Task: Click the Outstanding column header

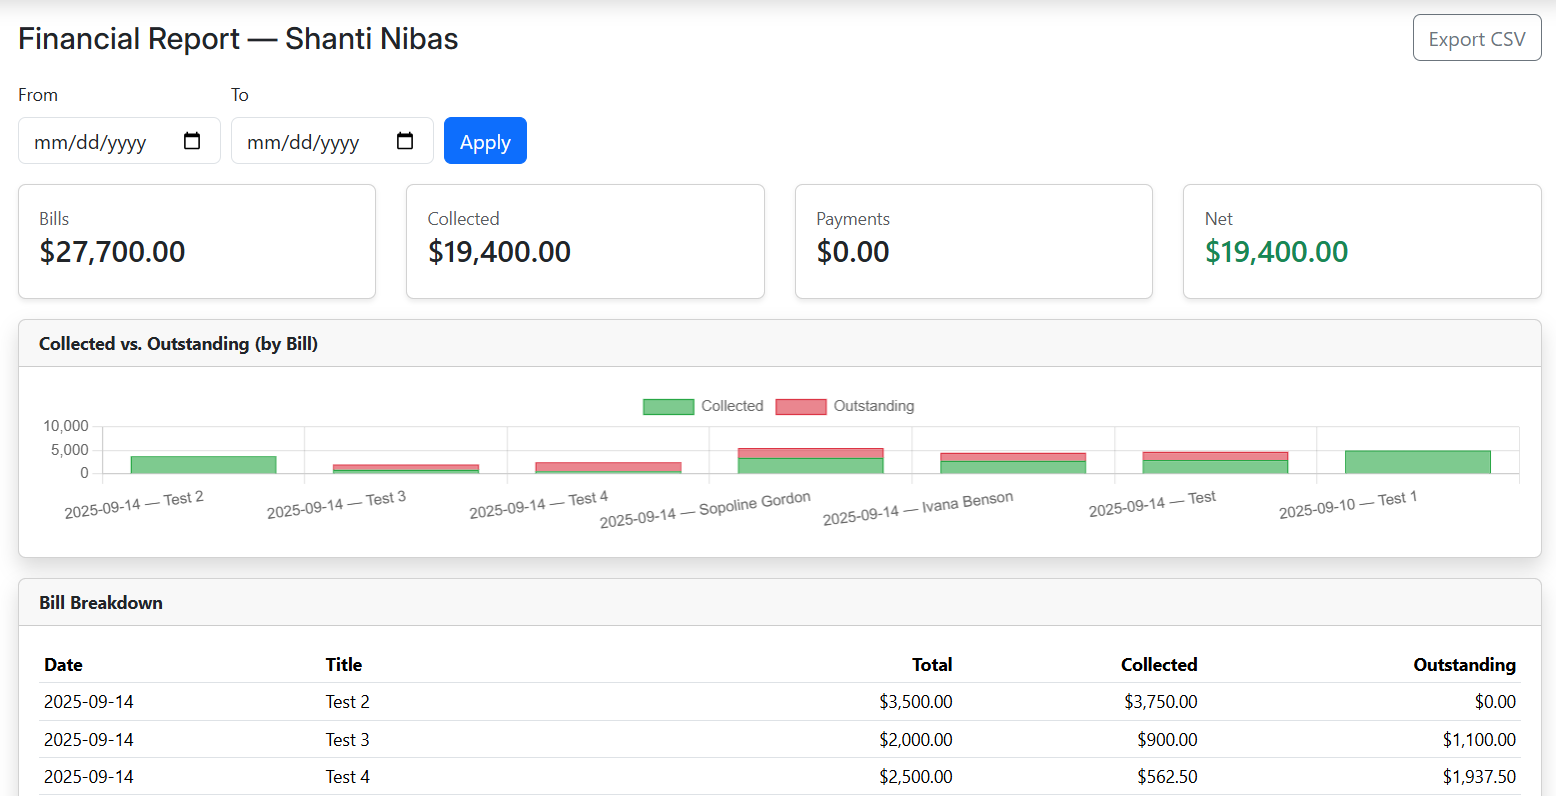Action: (1463, 665)
